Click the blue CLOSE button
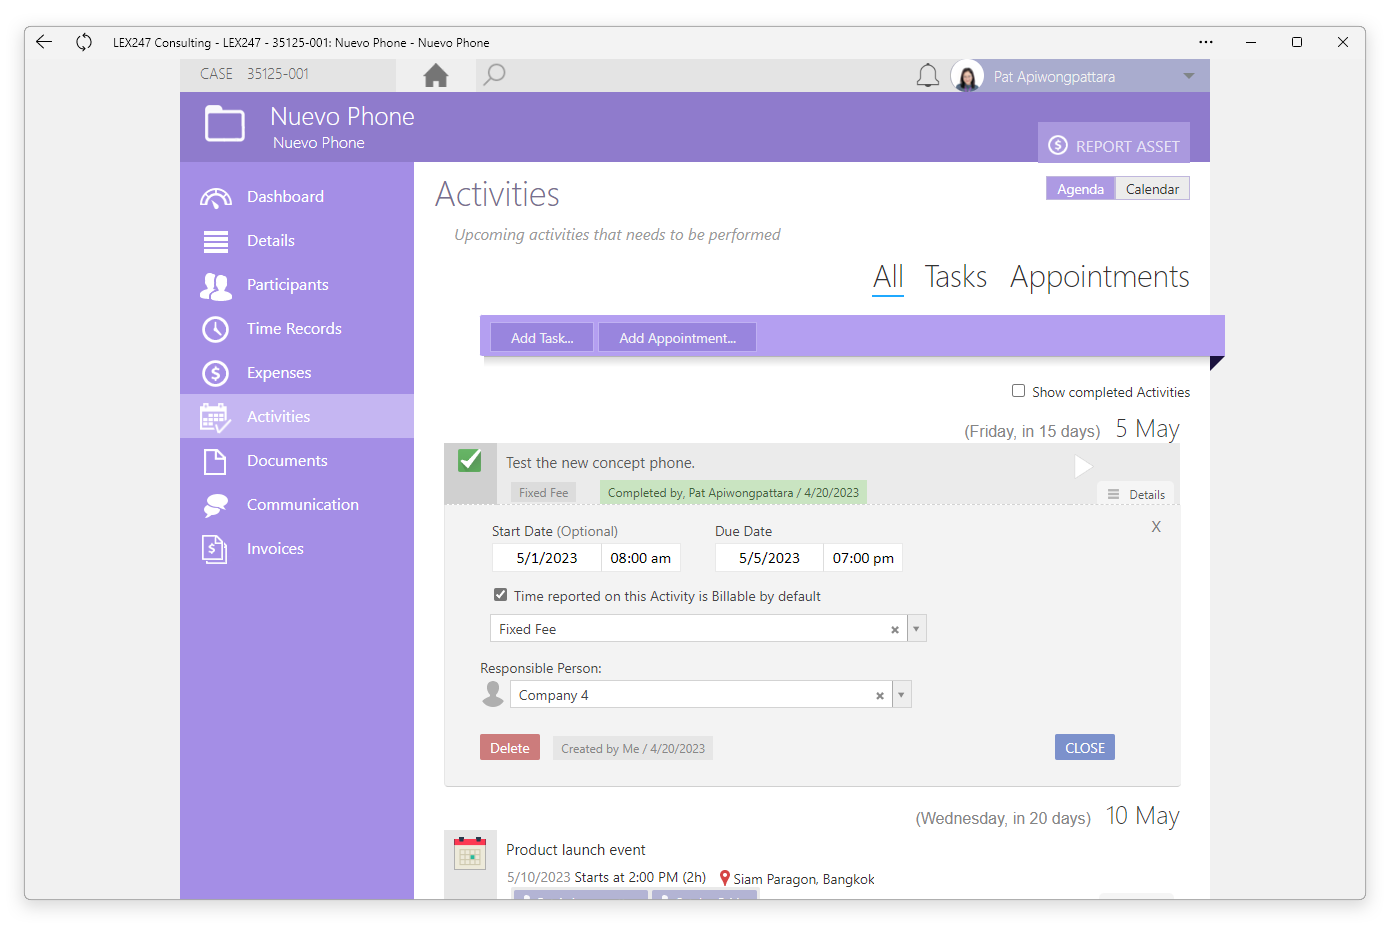Viewport: 1390px width, 925px height. (x=1085, y=748)
